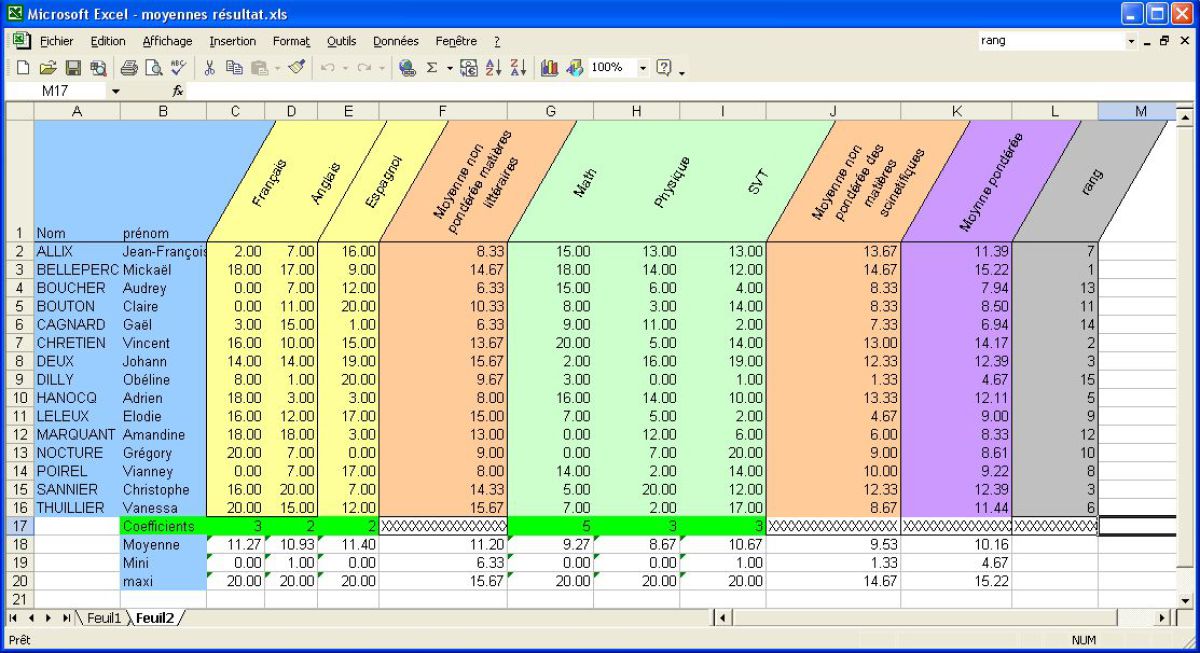Click the horizontal scrollbar left arrow
The width and height of the screenshot is (1200, 653).
[724, 618]
